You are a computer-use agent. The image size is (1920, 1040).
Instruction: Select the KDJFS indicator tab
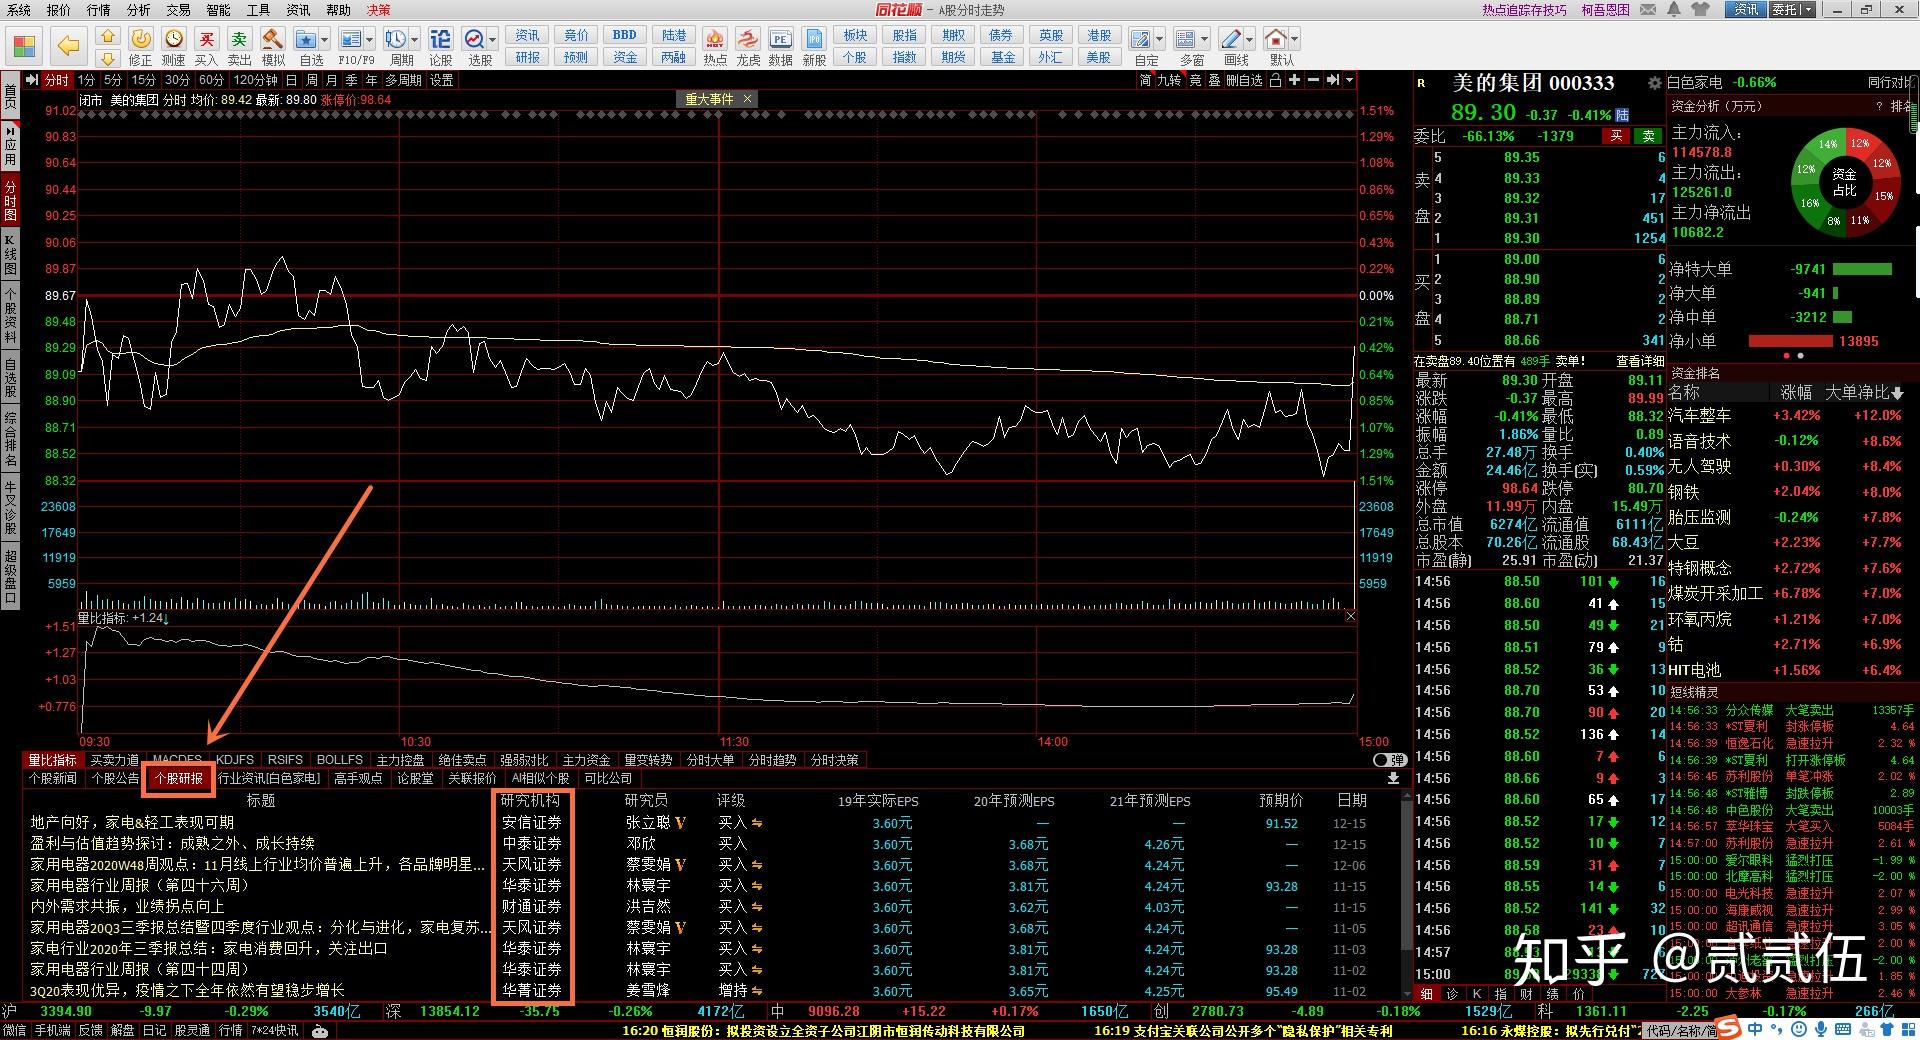point(235,760)
